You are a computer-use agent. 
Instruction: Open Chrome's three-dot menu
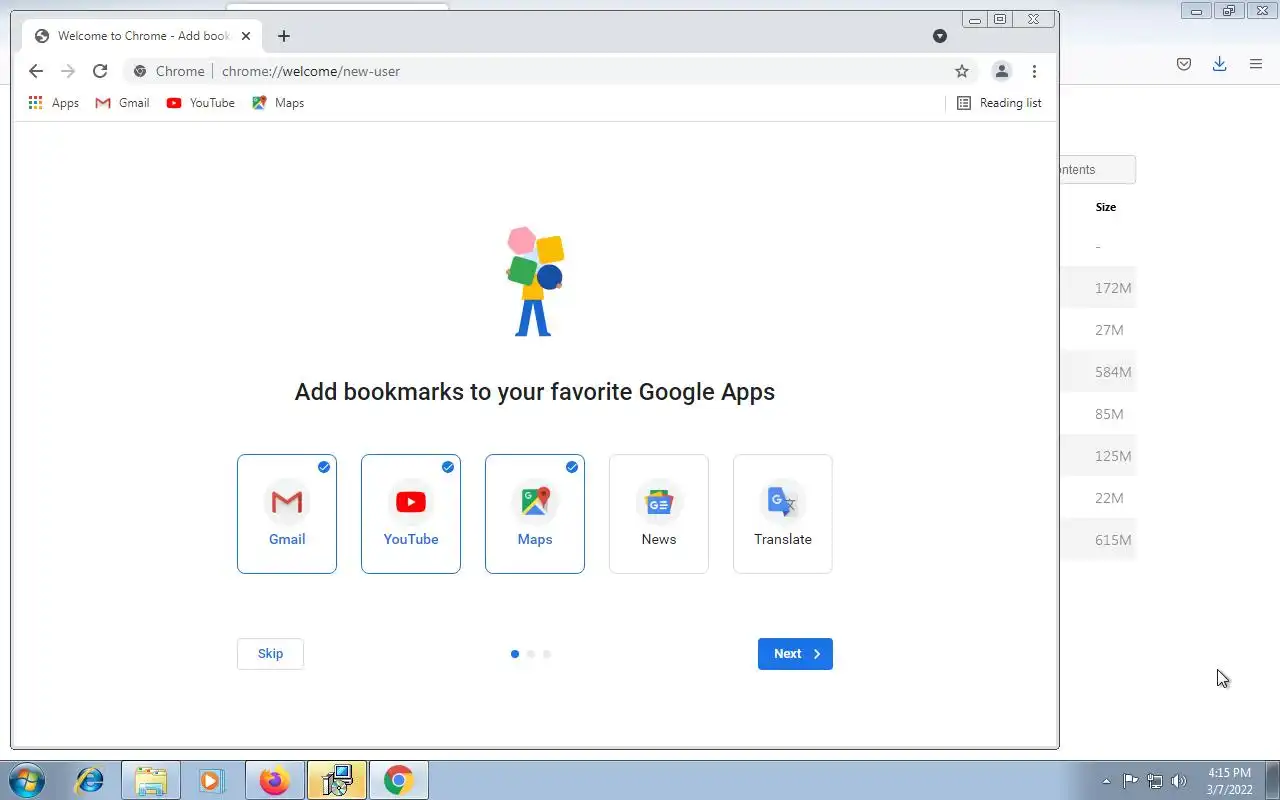(x=1034, y=71)
